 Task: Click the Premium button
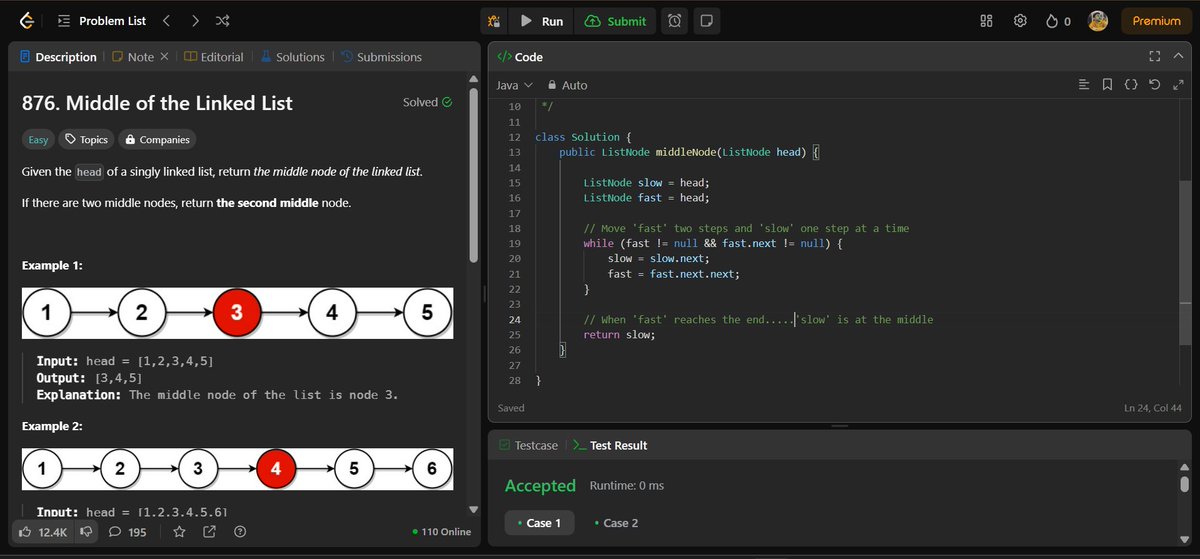pyautogui.click(x=1156, y=21)
